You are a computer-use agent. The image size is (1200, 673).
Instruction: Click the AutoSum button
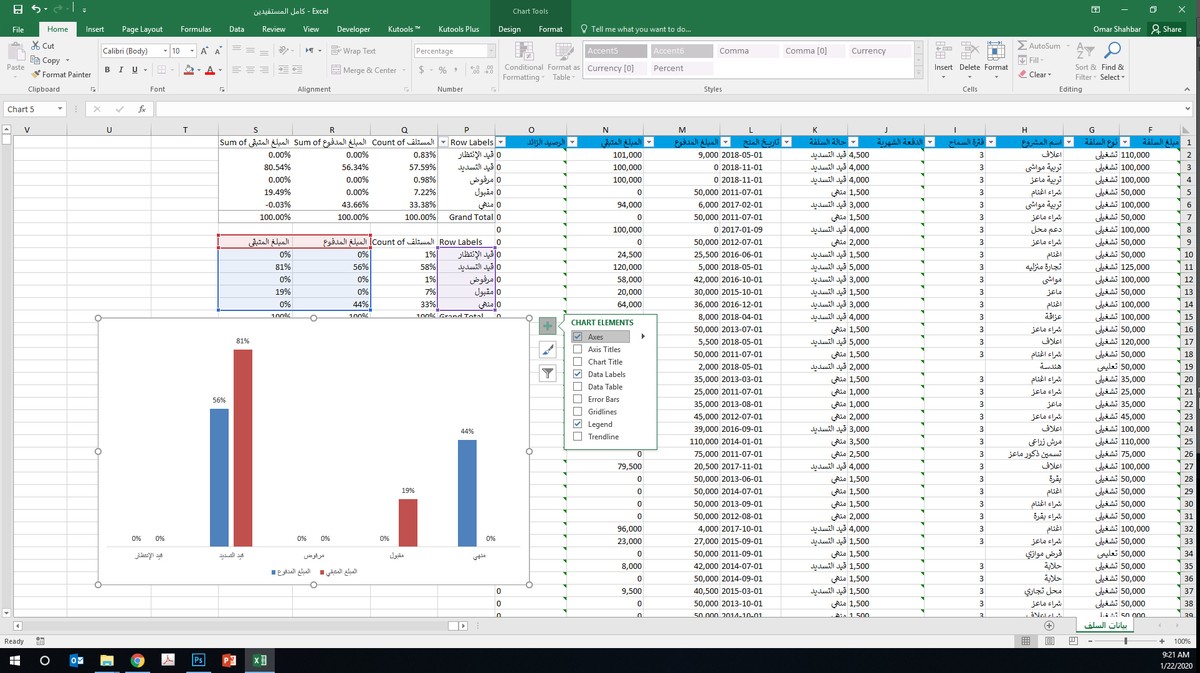point(1039,46)
